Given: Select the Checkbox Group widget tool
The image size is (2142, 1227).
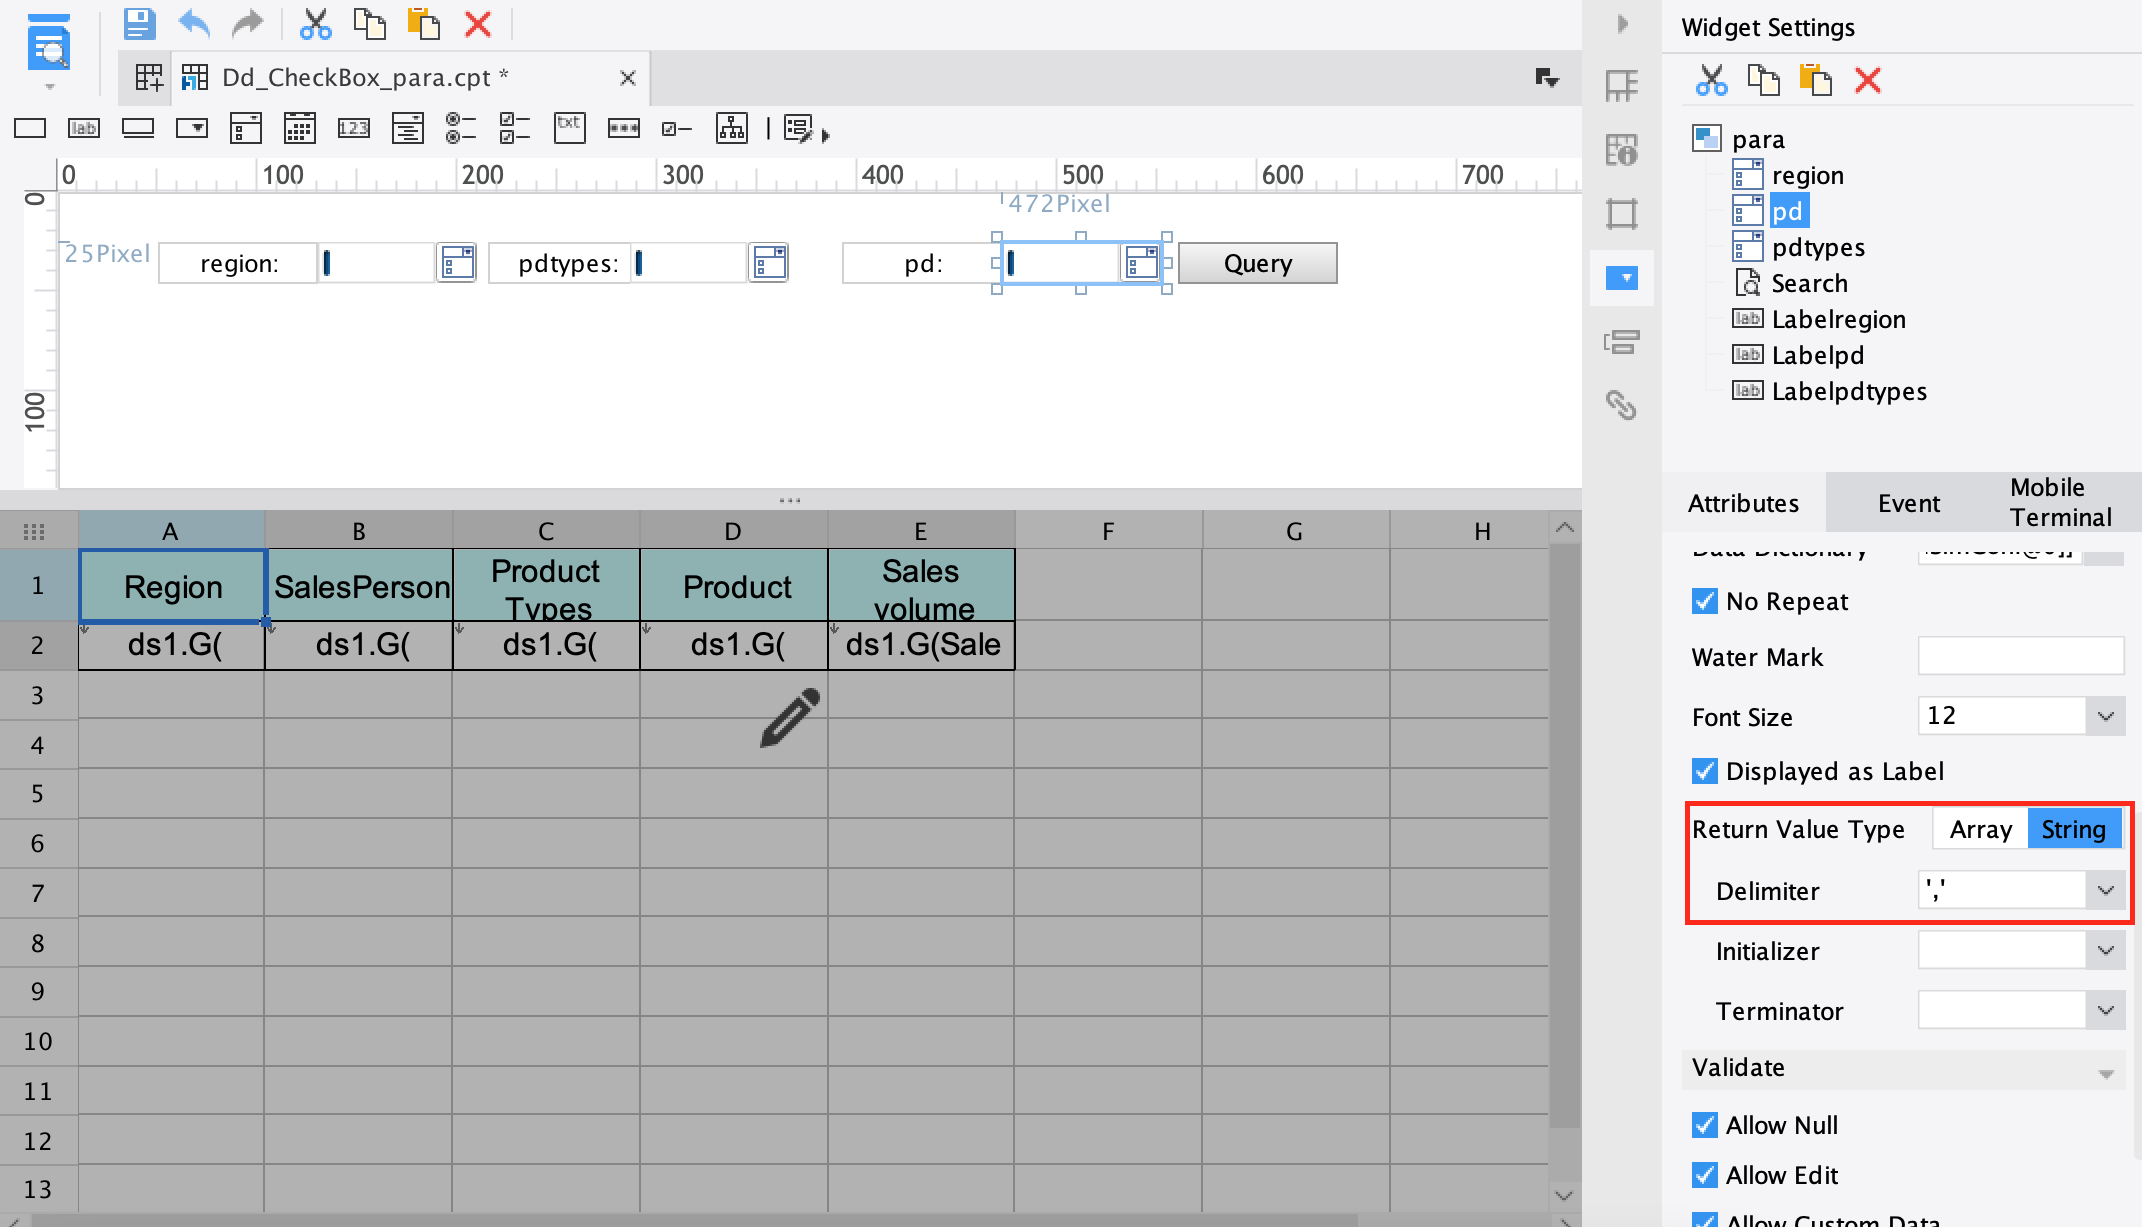Looking at the screenshot, I should (514, 128).
